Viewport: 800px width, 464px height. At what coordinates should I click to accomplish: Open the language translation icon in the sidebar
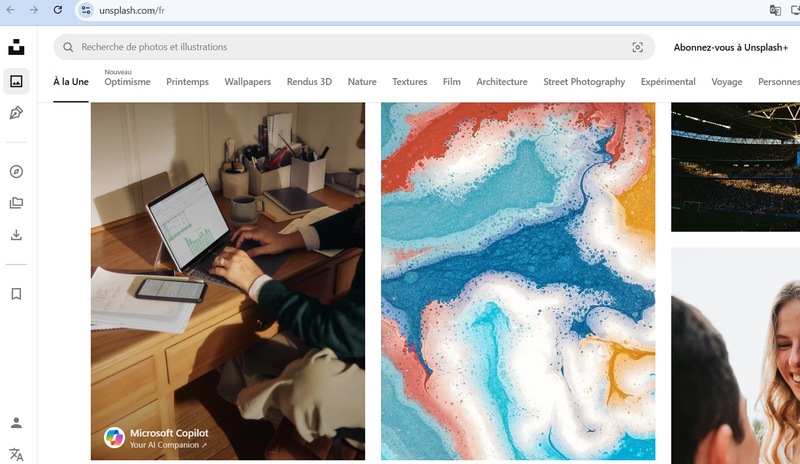click(16, 454)
